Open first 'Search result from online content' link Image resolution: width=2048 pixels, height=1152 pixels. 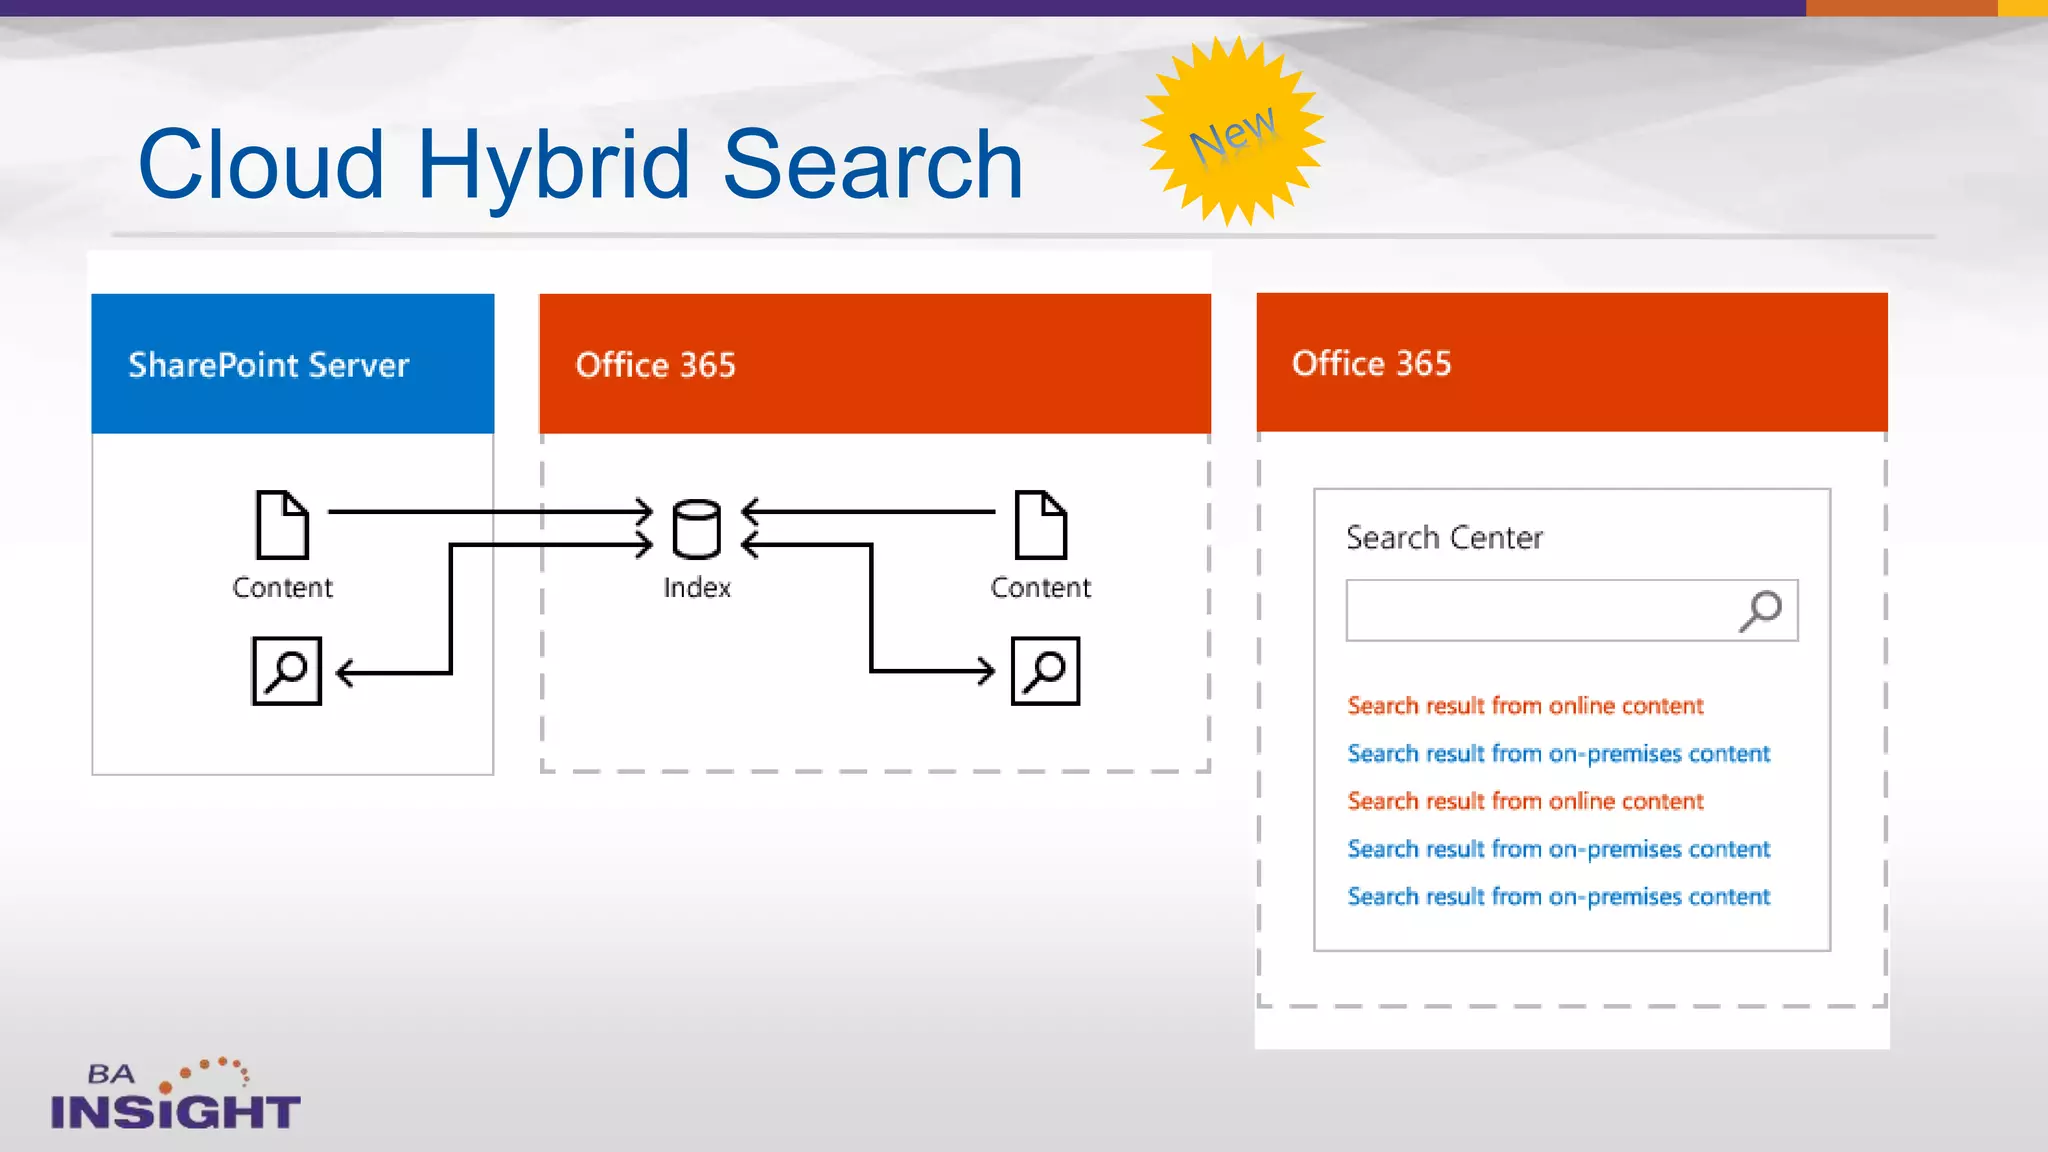tap(1525, 706)
